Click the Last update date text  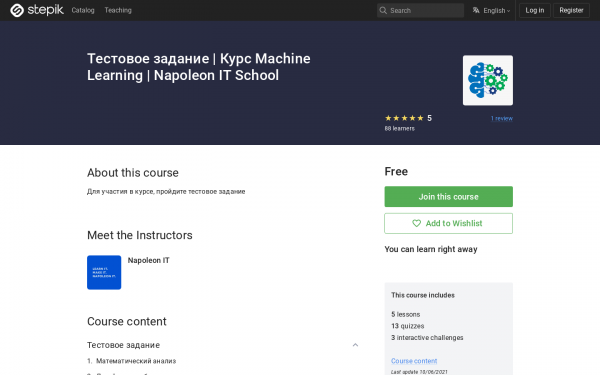[x=419, y=372]
